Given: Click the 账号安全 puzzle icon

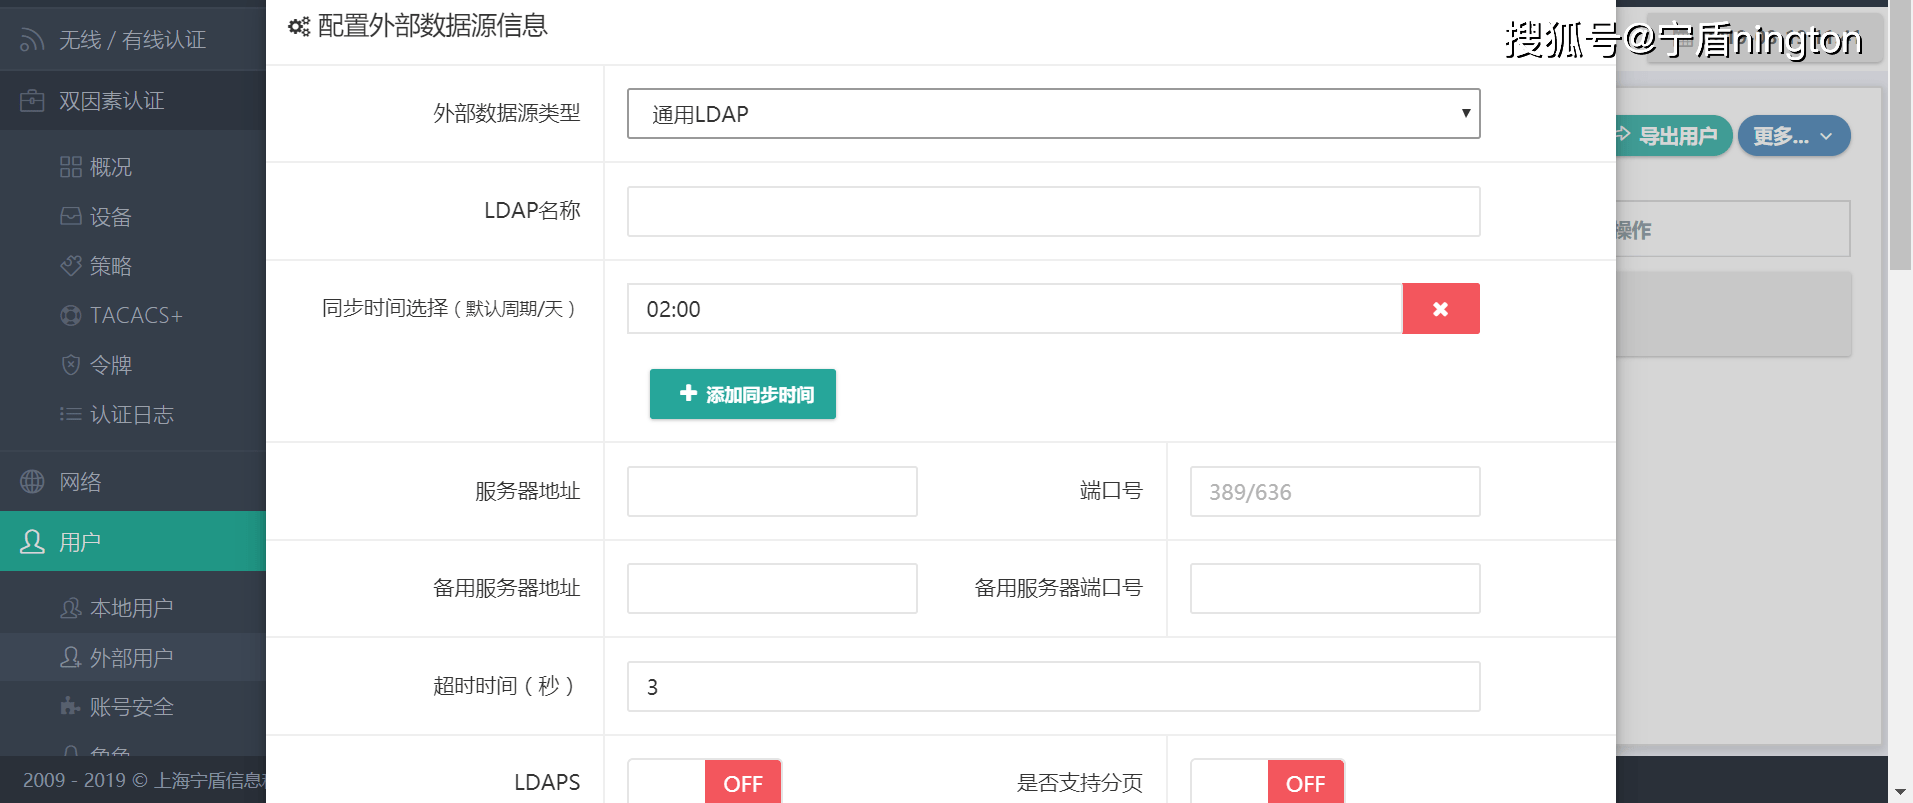Looking at the screenshot, I should tap(71, 706).
